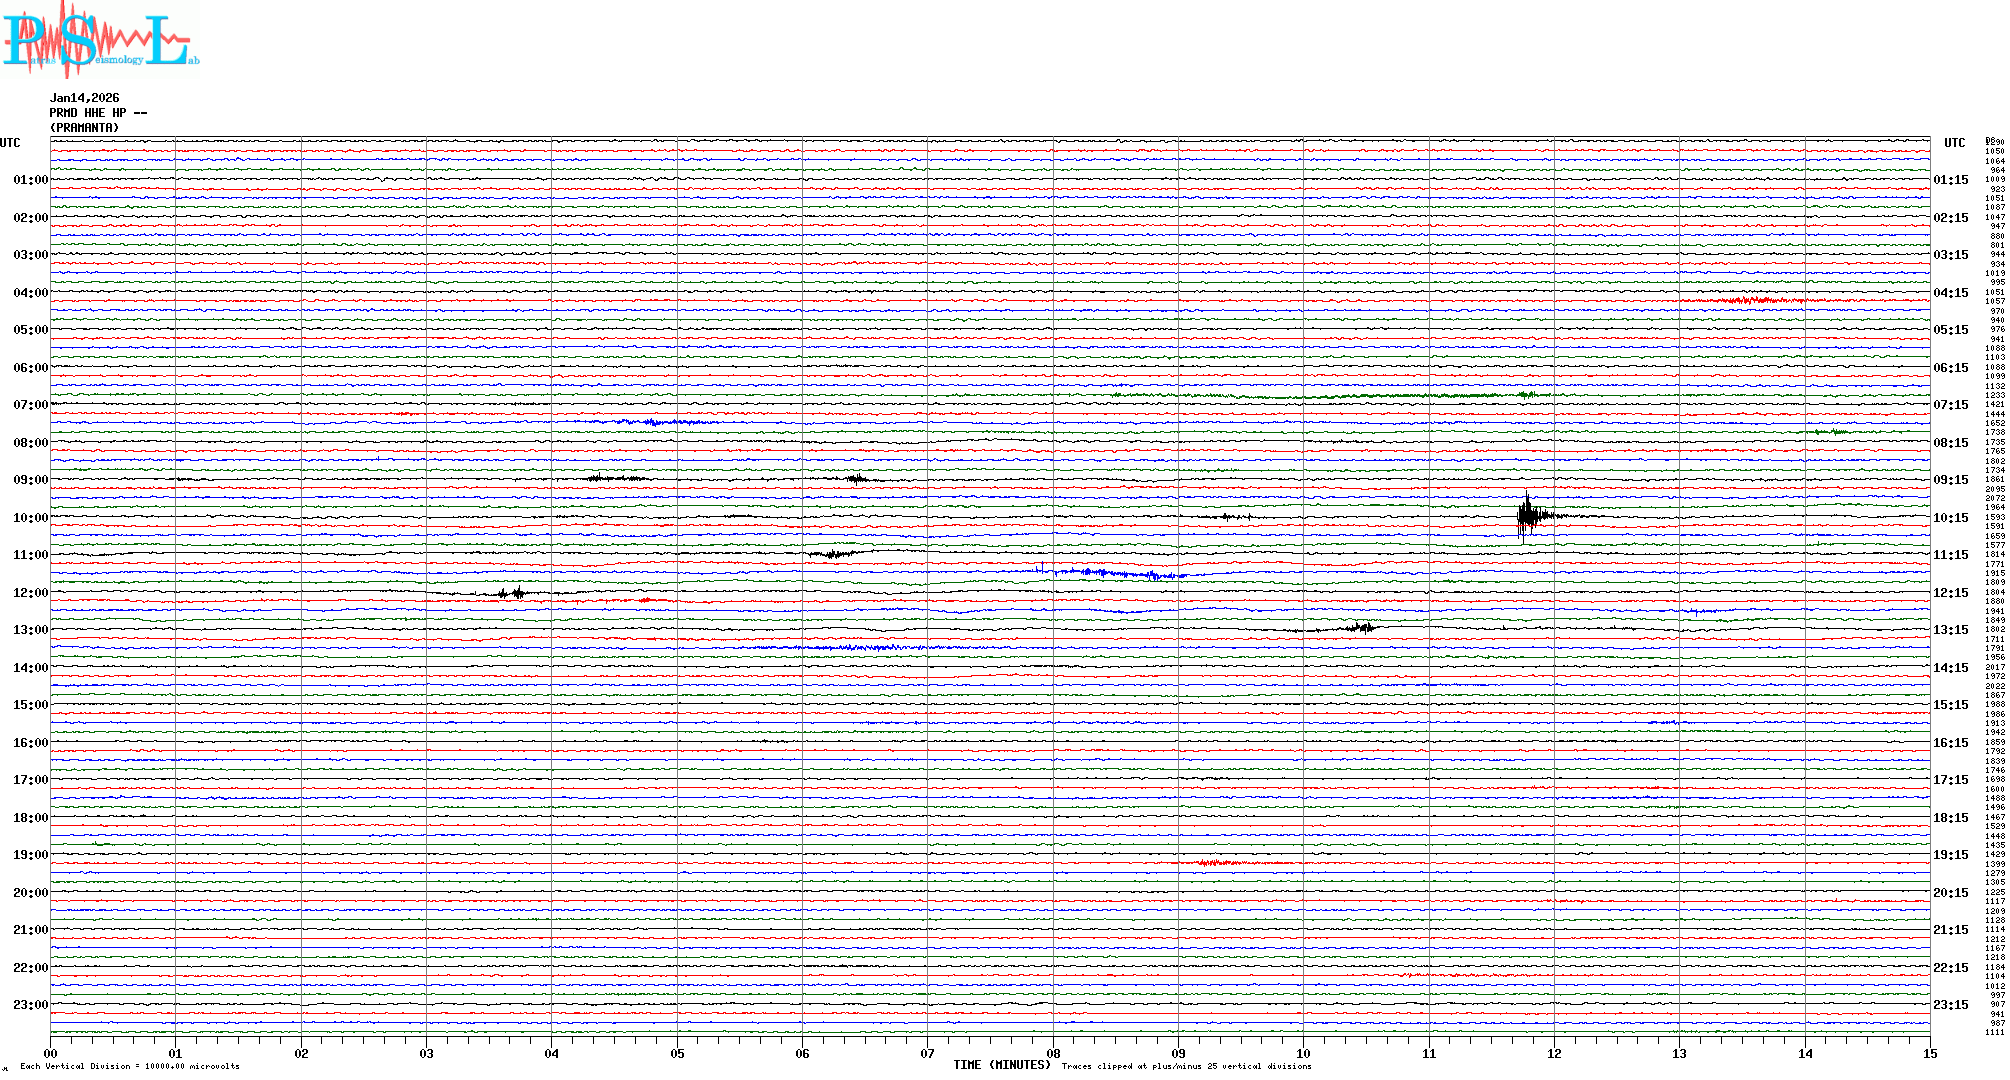Image resolution: width=2010 pixels, height=1080 pixels.
Task: Click the large black earthquake spike near minute 12
Action: pos(1527,516)
